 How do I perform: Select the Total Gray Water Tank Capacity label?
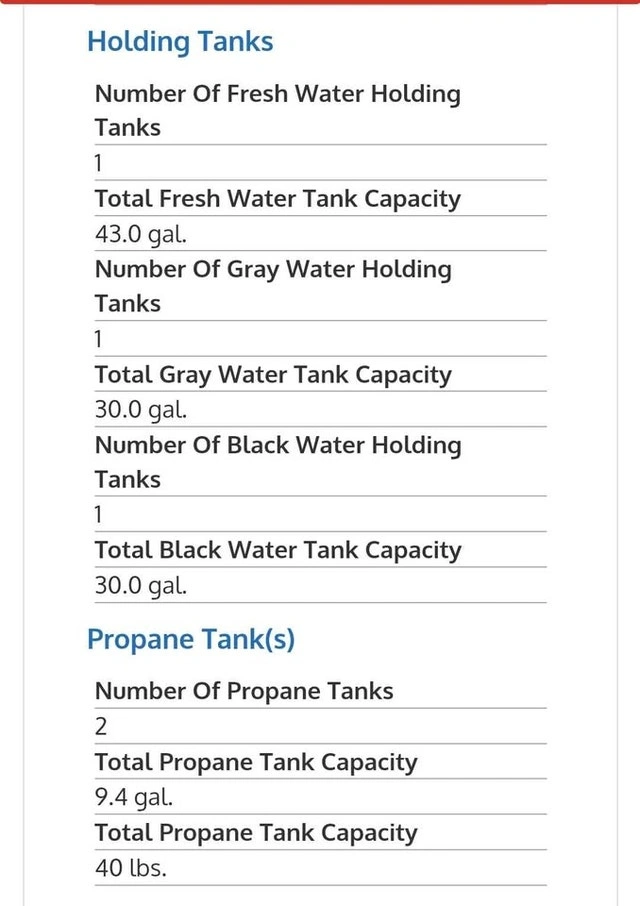[273, 375]
